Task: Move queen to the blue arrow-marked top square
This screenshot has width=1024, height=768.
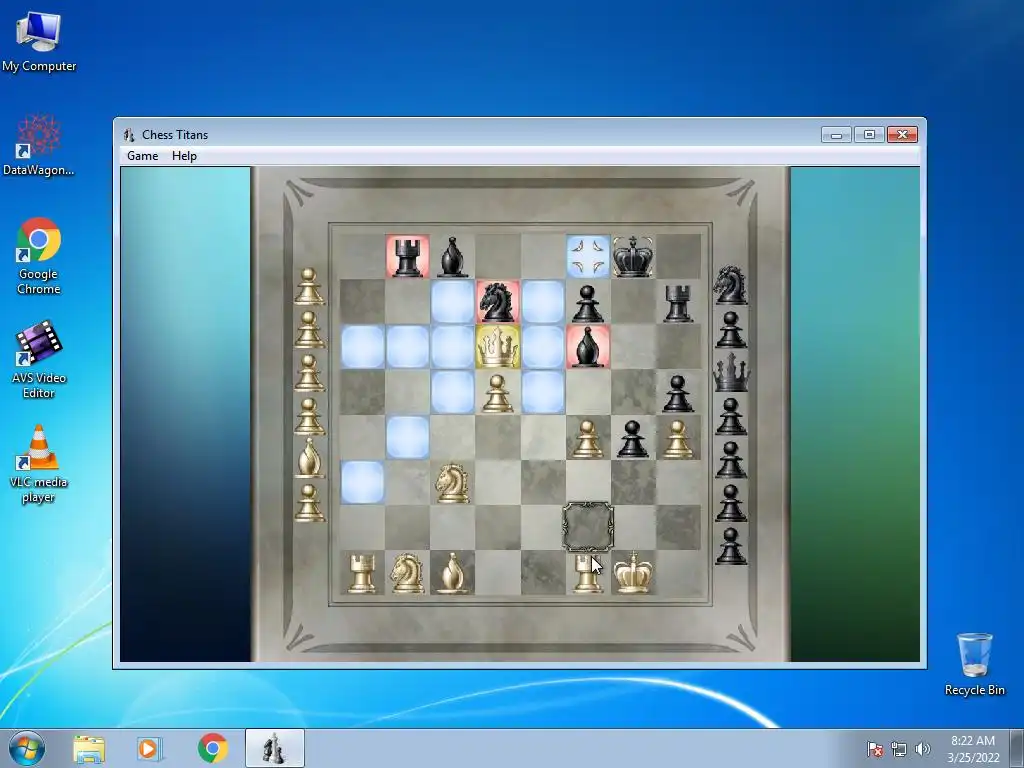Action: 588,257
